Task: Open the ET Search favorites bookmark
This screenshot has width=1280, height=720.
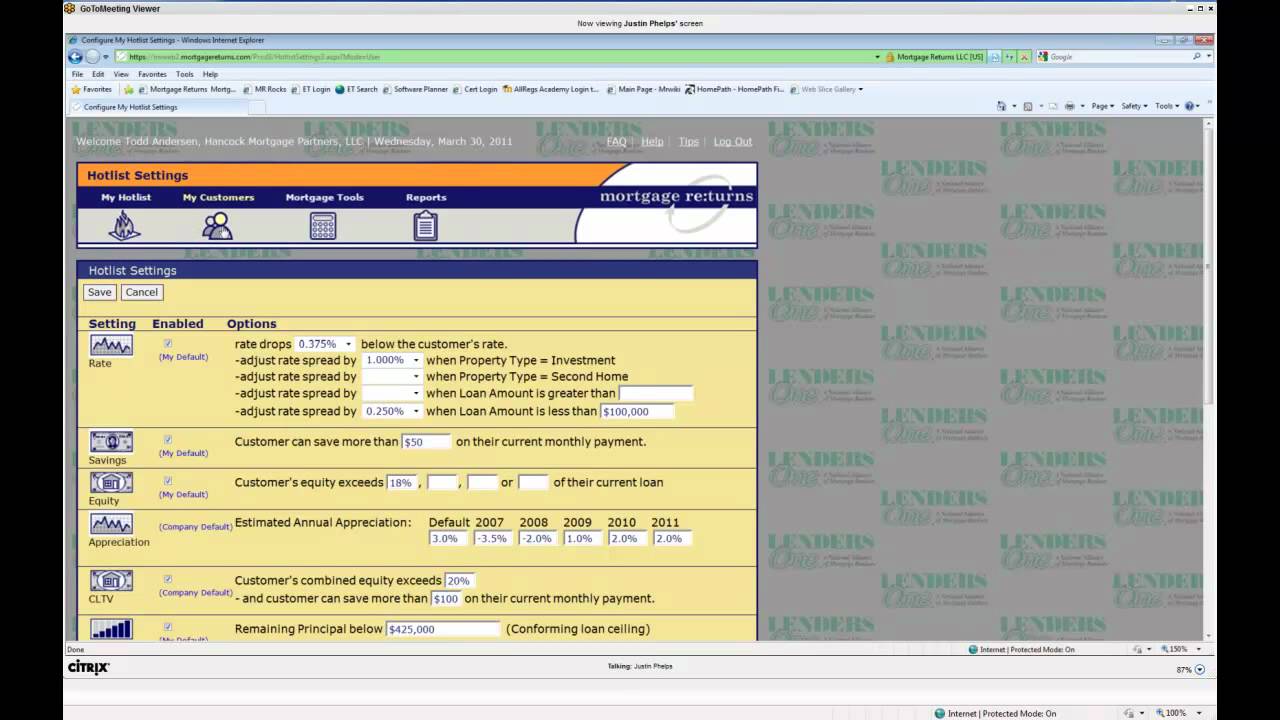Action: click(x=356, y=89)
